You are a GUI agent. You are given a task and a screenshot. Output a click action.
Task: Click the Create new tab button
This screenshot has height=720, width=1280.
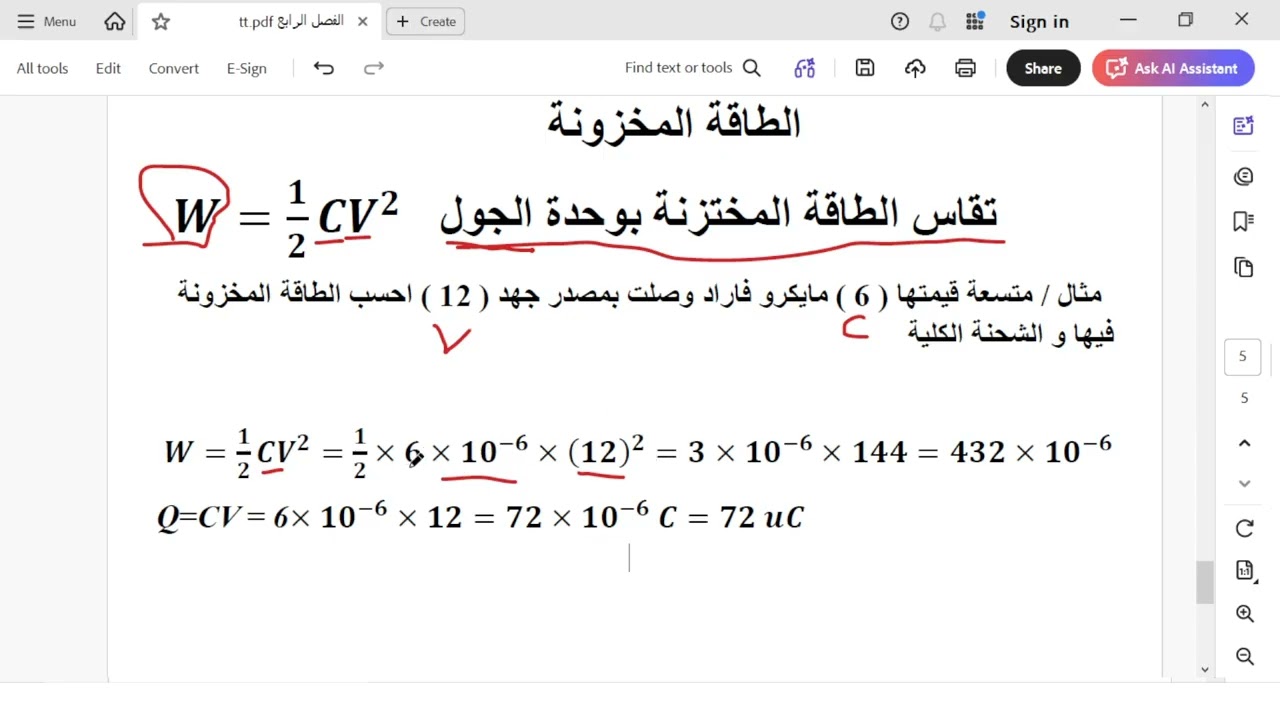click(x=426, y=21)
